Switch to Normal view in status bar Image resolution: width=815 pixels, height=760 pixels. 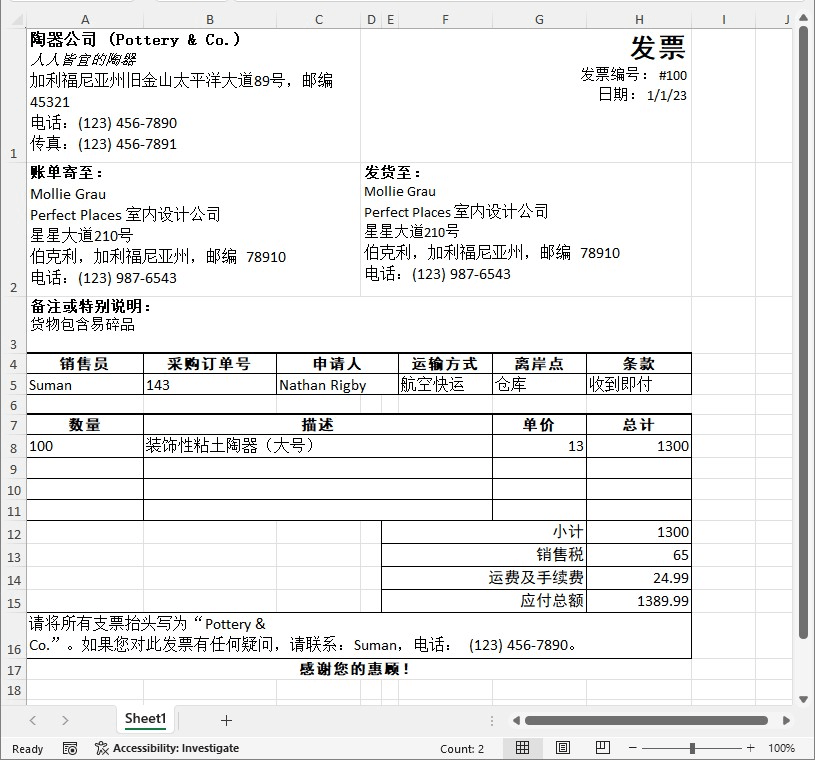(520, 748)
